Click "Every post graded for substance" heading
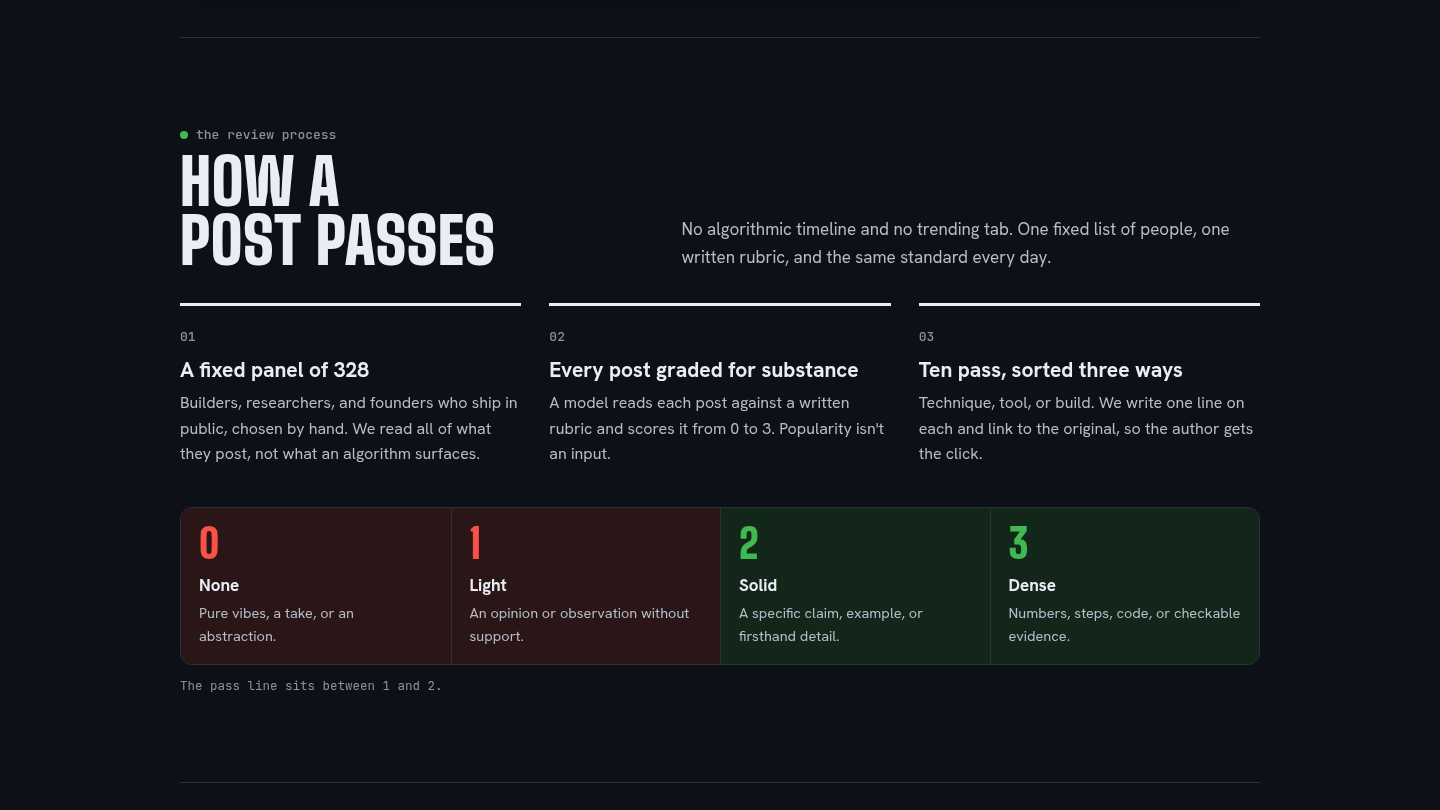1440x810 pixels. (x=704, y=370)
